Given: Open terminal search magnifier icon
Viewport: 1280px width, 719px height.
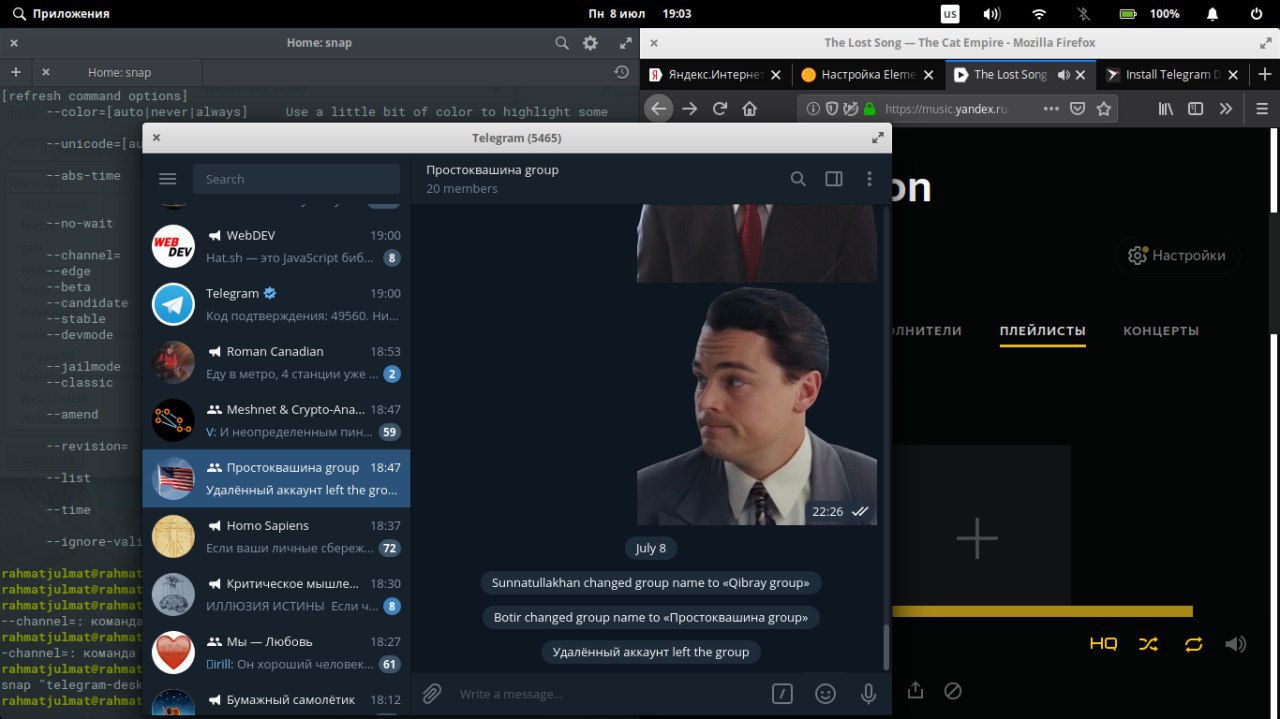Looking at the screenshot, I should click(562, 43).
